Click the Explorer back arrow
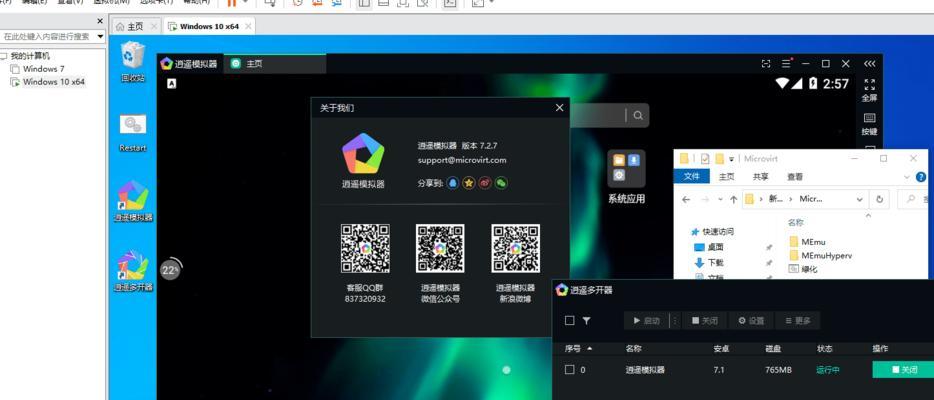 686,199
